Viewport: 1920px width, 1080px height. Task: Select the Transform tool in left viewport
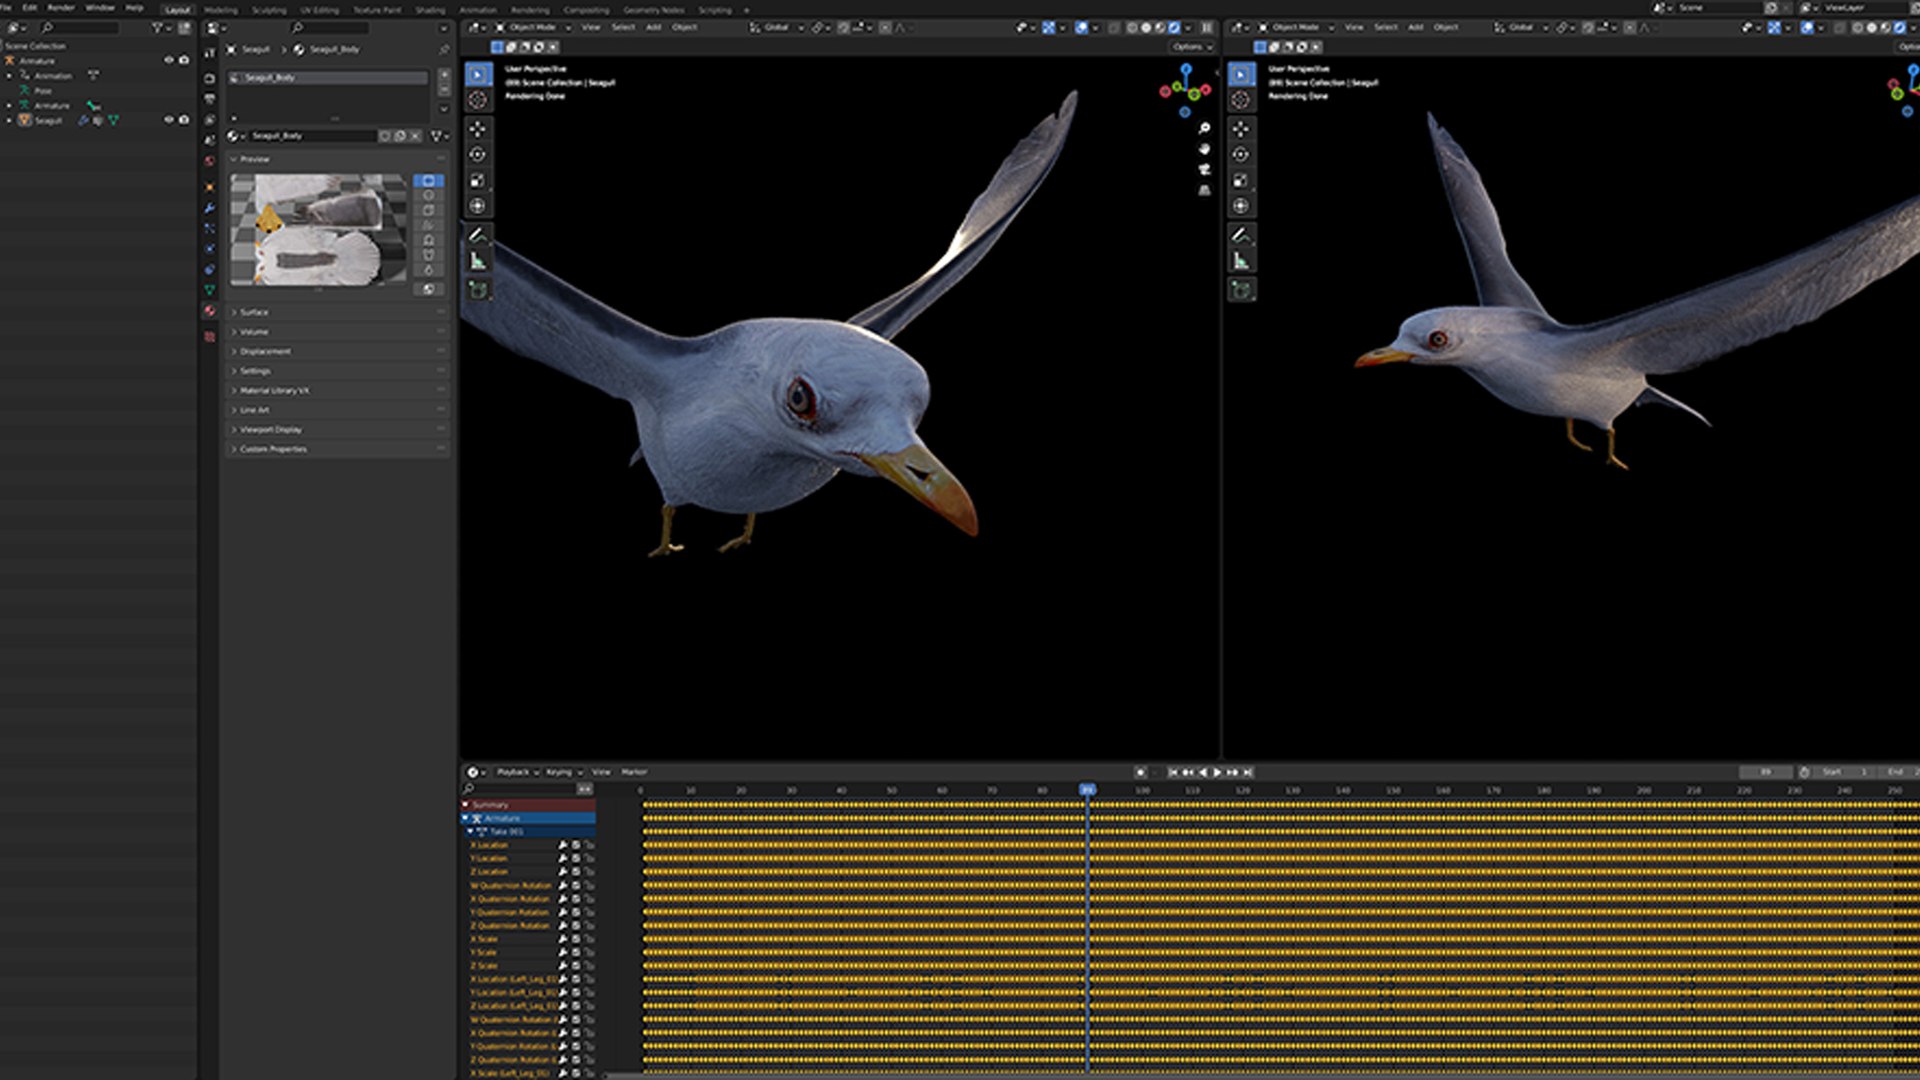pos(478,206)
